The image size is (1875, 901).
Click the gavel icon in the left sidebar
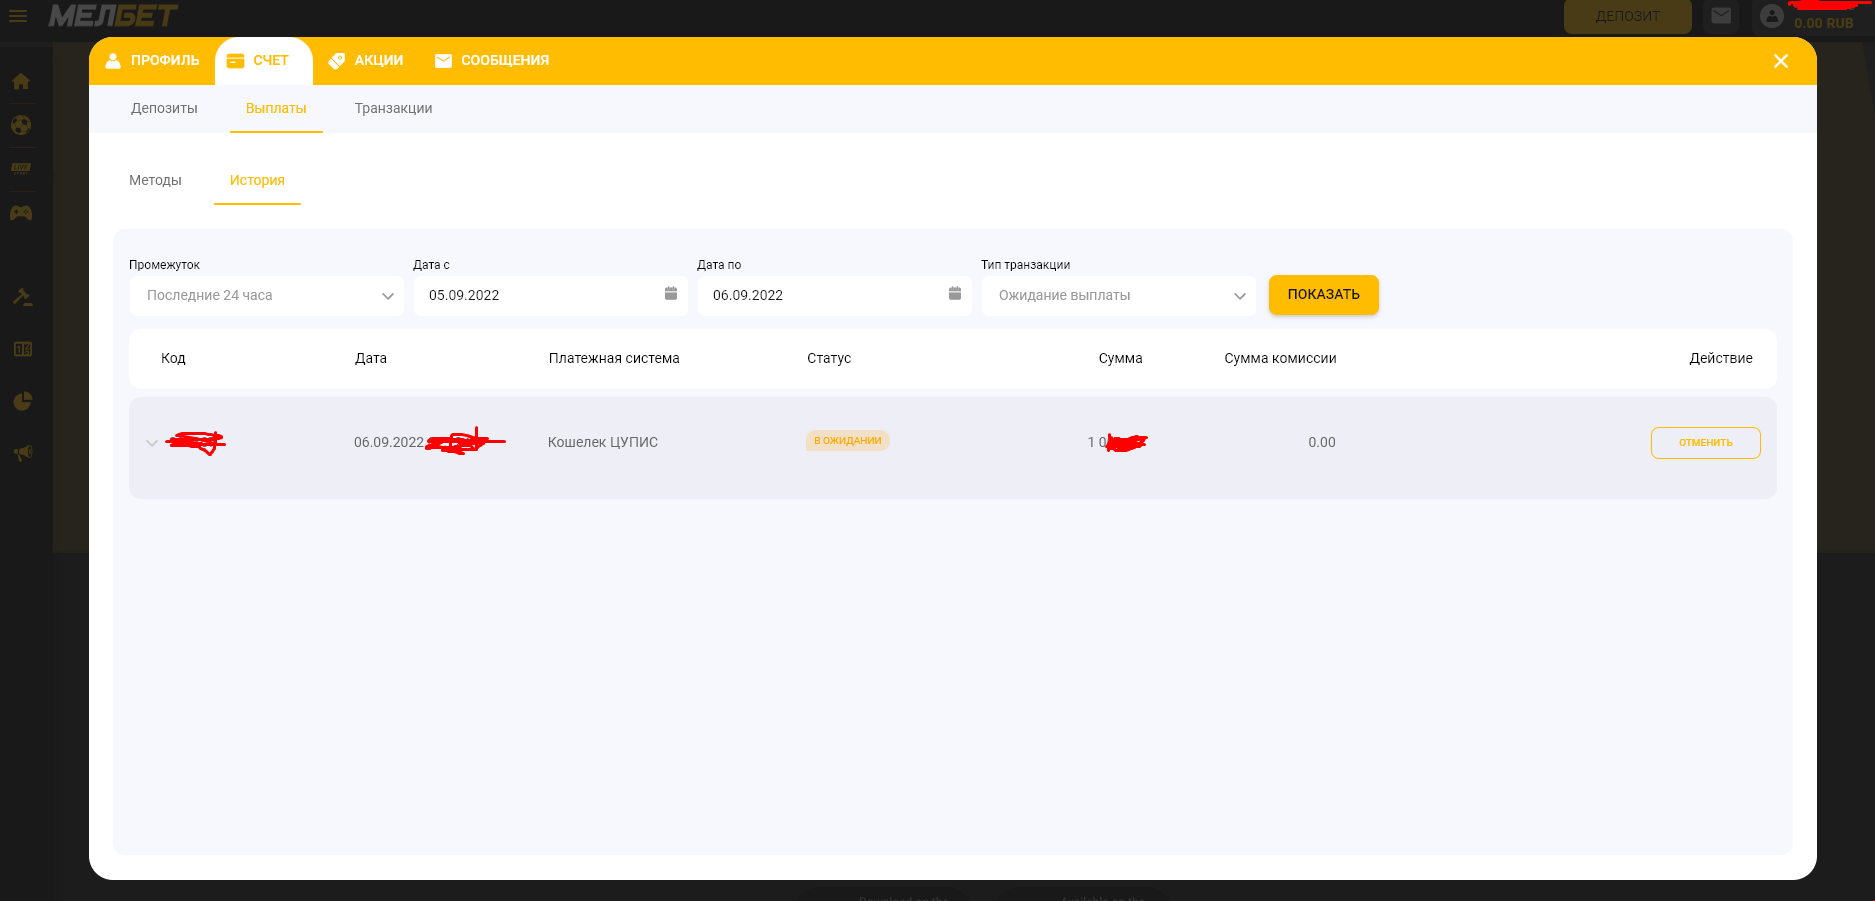(x=22, y=297)
